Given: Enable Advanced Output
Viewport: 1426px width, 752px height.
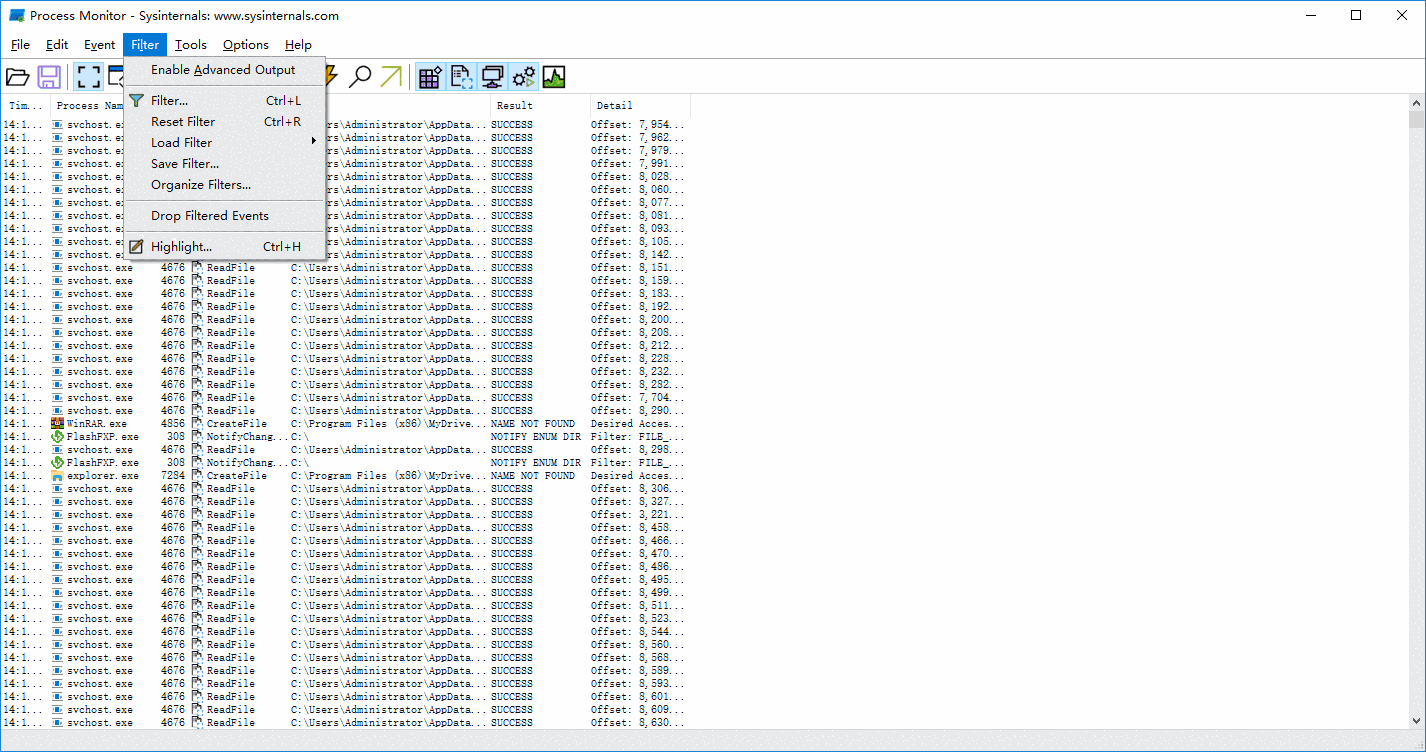Looking at the screenshot, I should coord(221,70).
